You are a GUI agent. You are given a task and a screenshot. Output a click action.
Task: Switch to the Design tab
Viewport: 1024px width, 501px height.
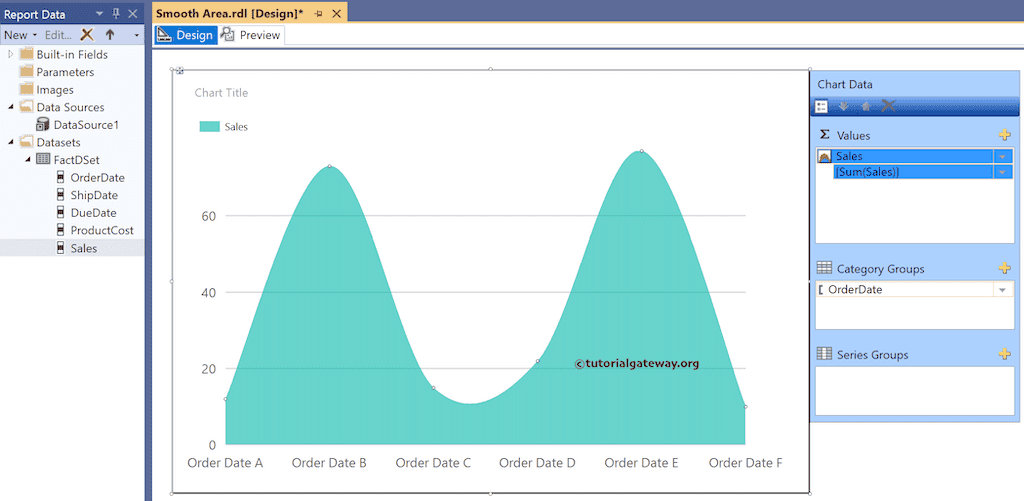(185, 35)
